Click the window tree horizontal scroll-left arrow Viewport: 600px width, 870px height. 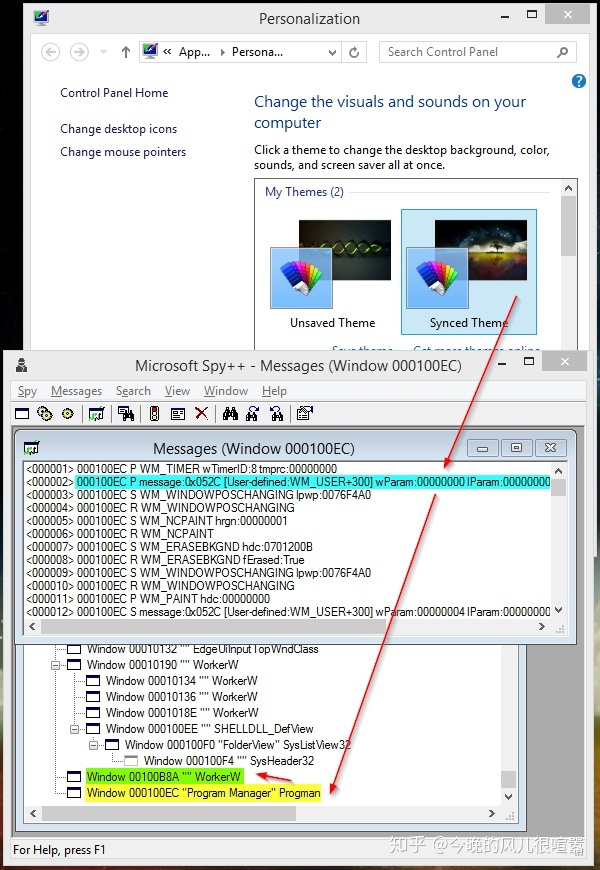tap(33, 813)
